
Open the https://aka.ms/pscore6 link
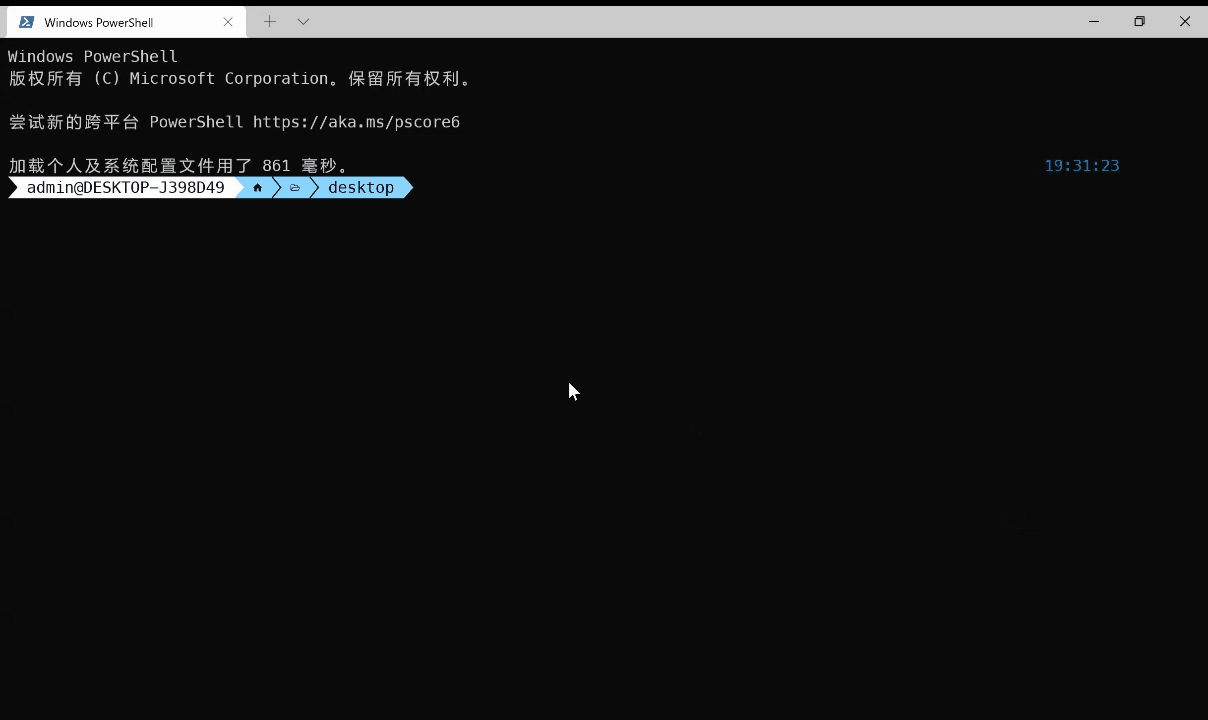356,122
